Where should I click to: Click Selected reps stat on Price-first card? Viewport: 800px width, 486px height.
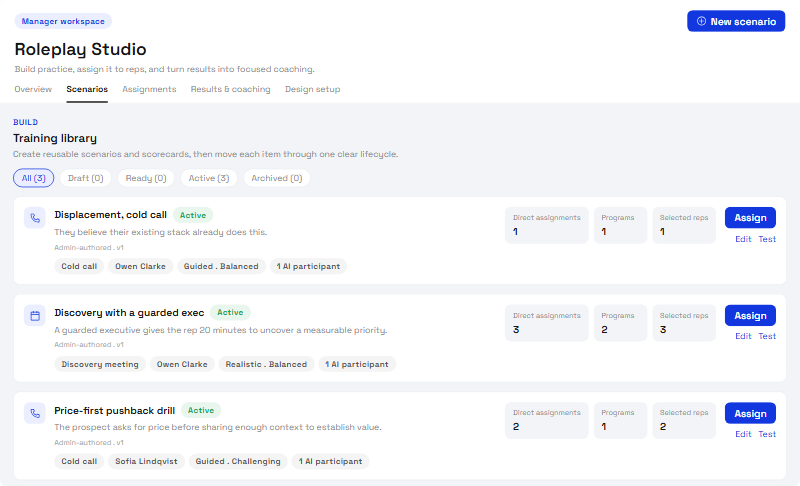684,421
